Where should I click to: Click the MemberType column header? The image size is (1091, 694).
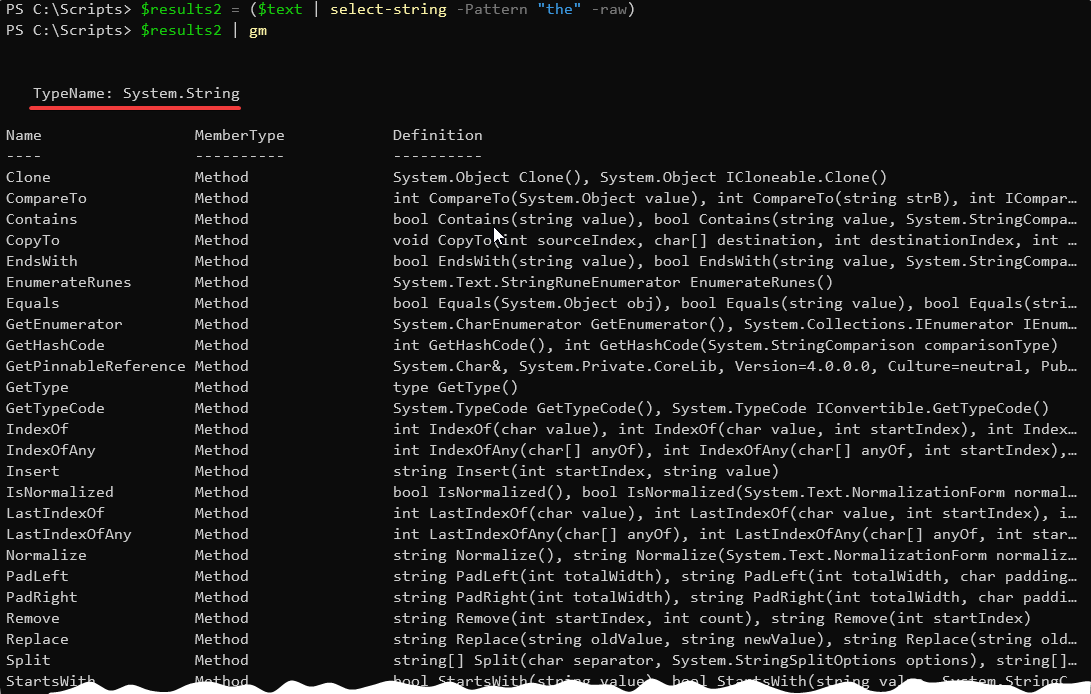click(239, 135)
